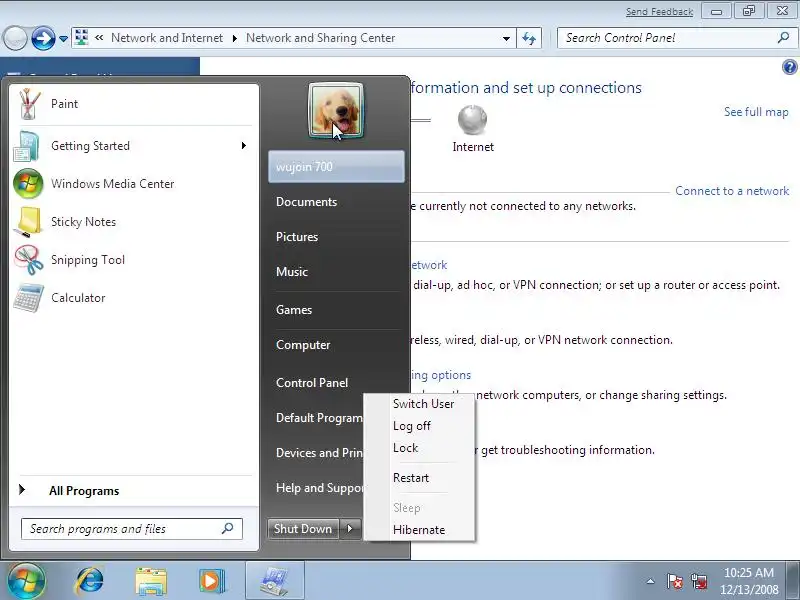The height and width of the screenshot is (600, 800).
Task: Open Music from the Start menu
Action: pos(336,272)
